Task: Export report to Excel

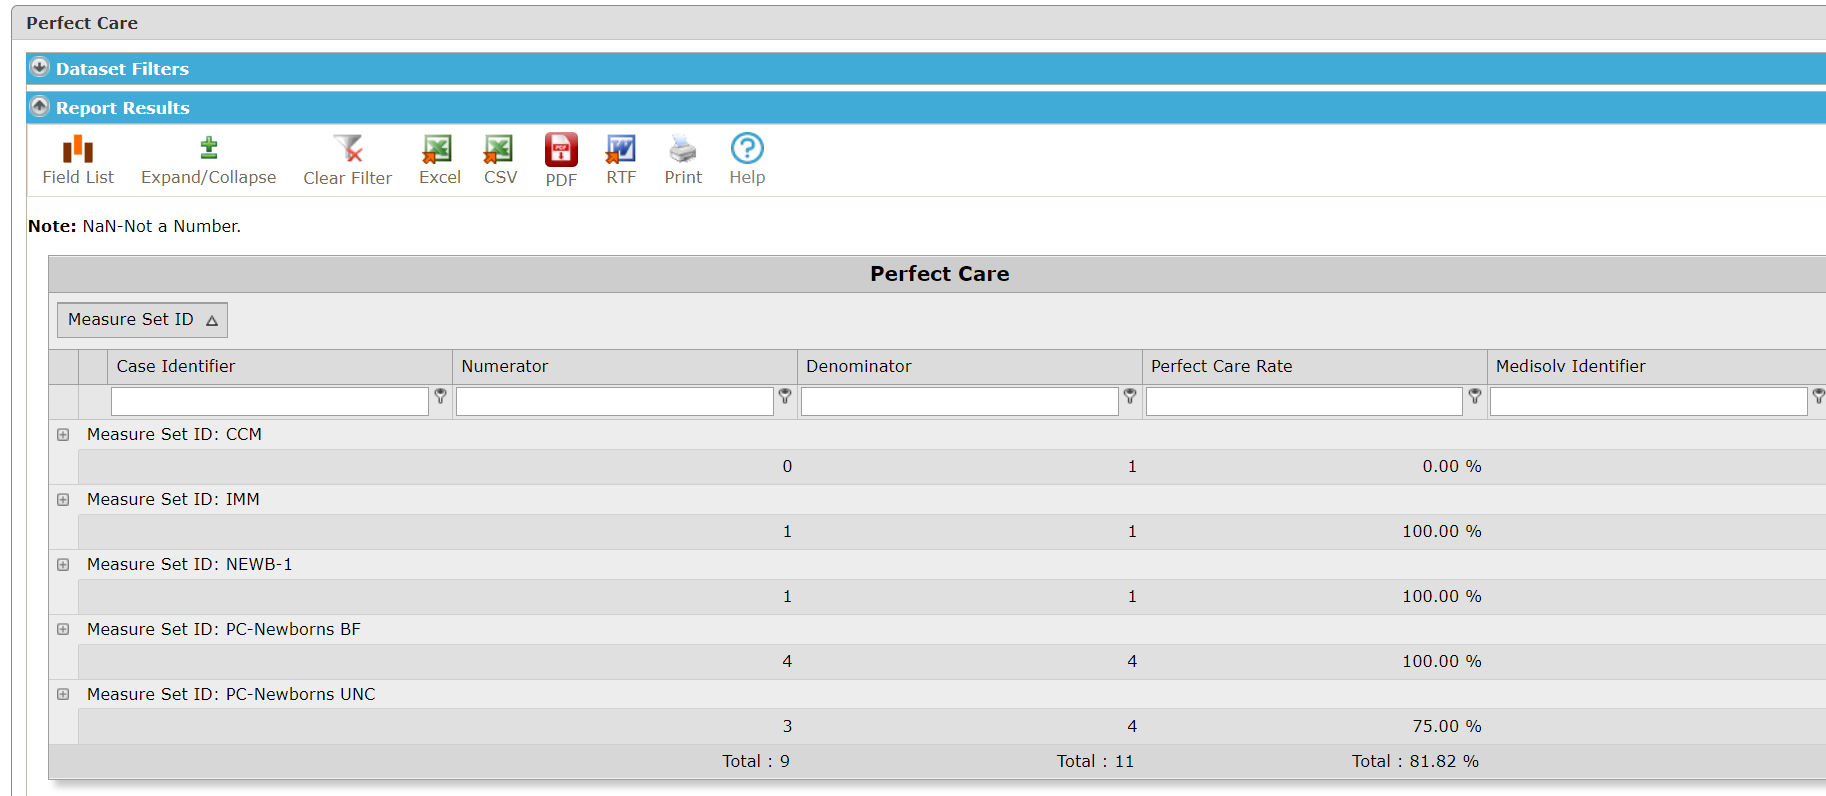Action: [438, 149]
